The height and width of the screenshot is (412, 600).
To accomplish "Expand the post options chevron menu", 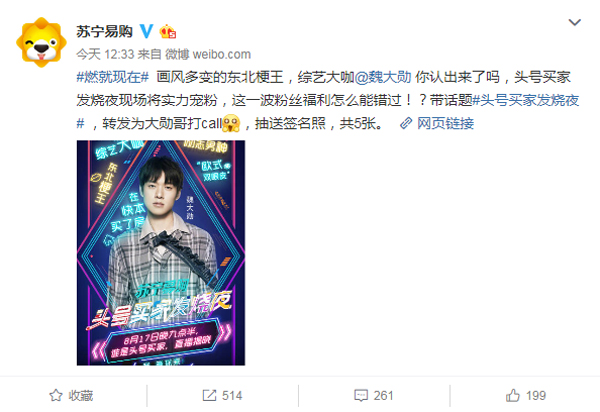I will (574, 22).
